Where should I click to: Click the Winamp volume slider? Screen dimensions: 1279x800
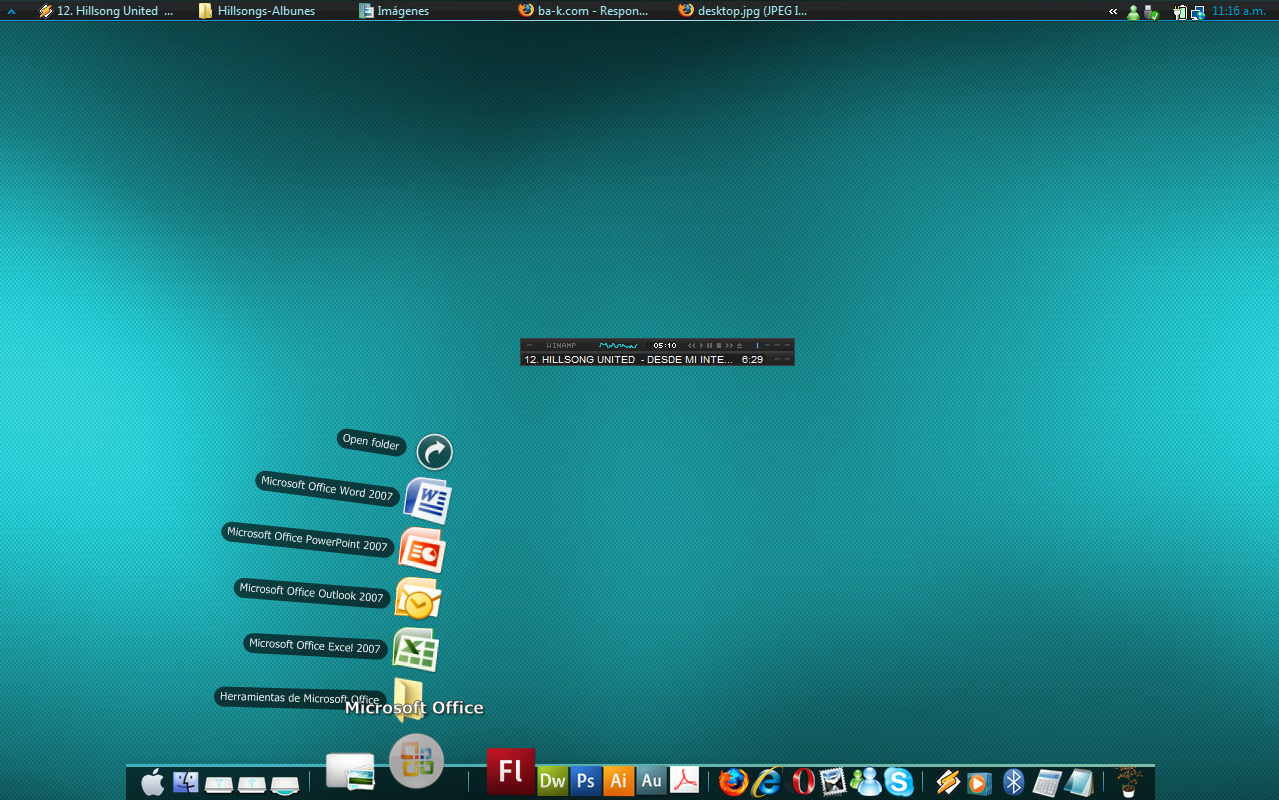tap(757, 345)
